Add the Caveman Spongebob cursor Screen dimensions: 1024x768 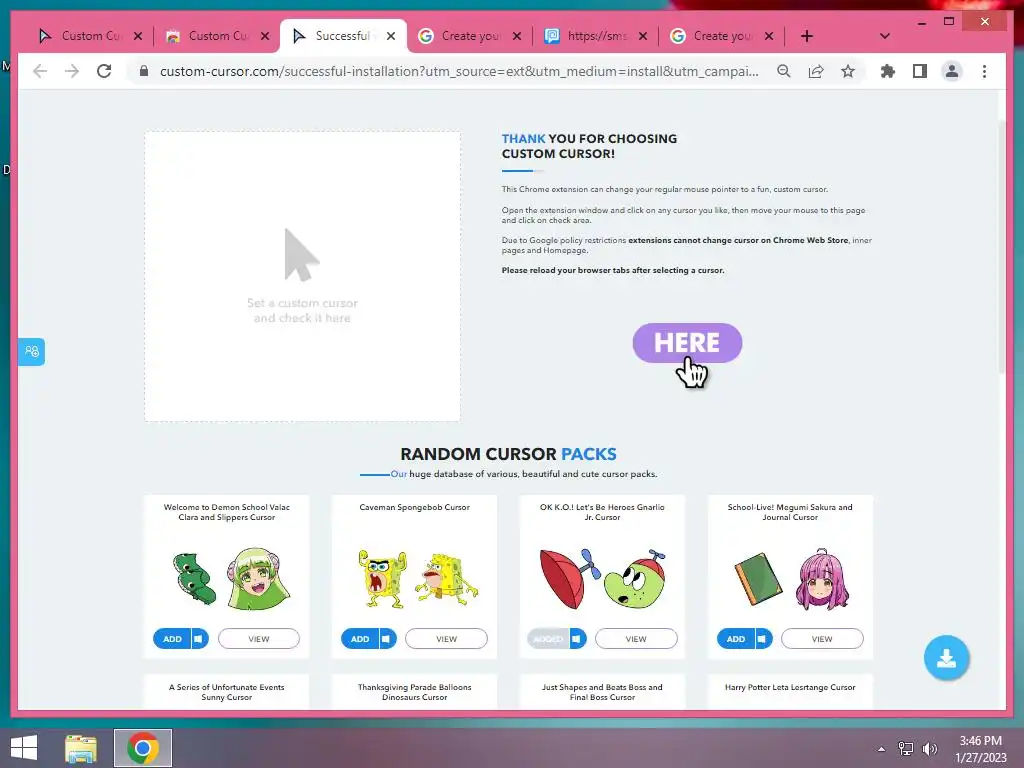click(x=360, y=639)
